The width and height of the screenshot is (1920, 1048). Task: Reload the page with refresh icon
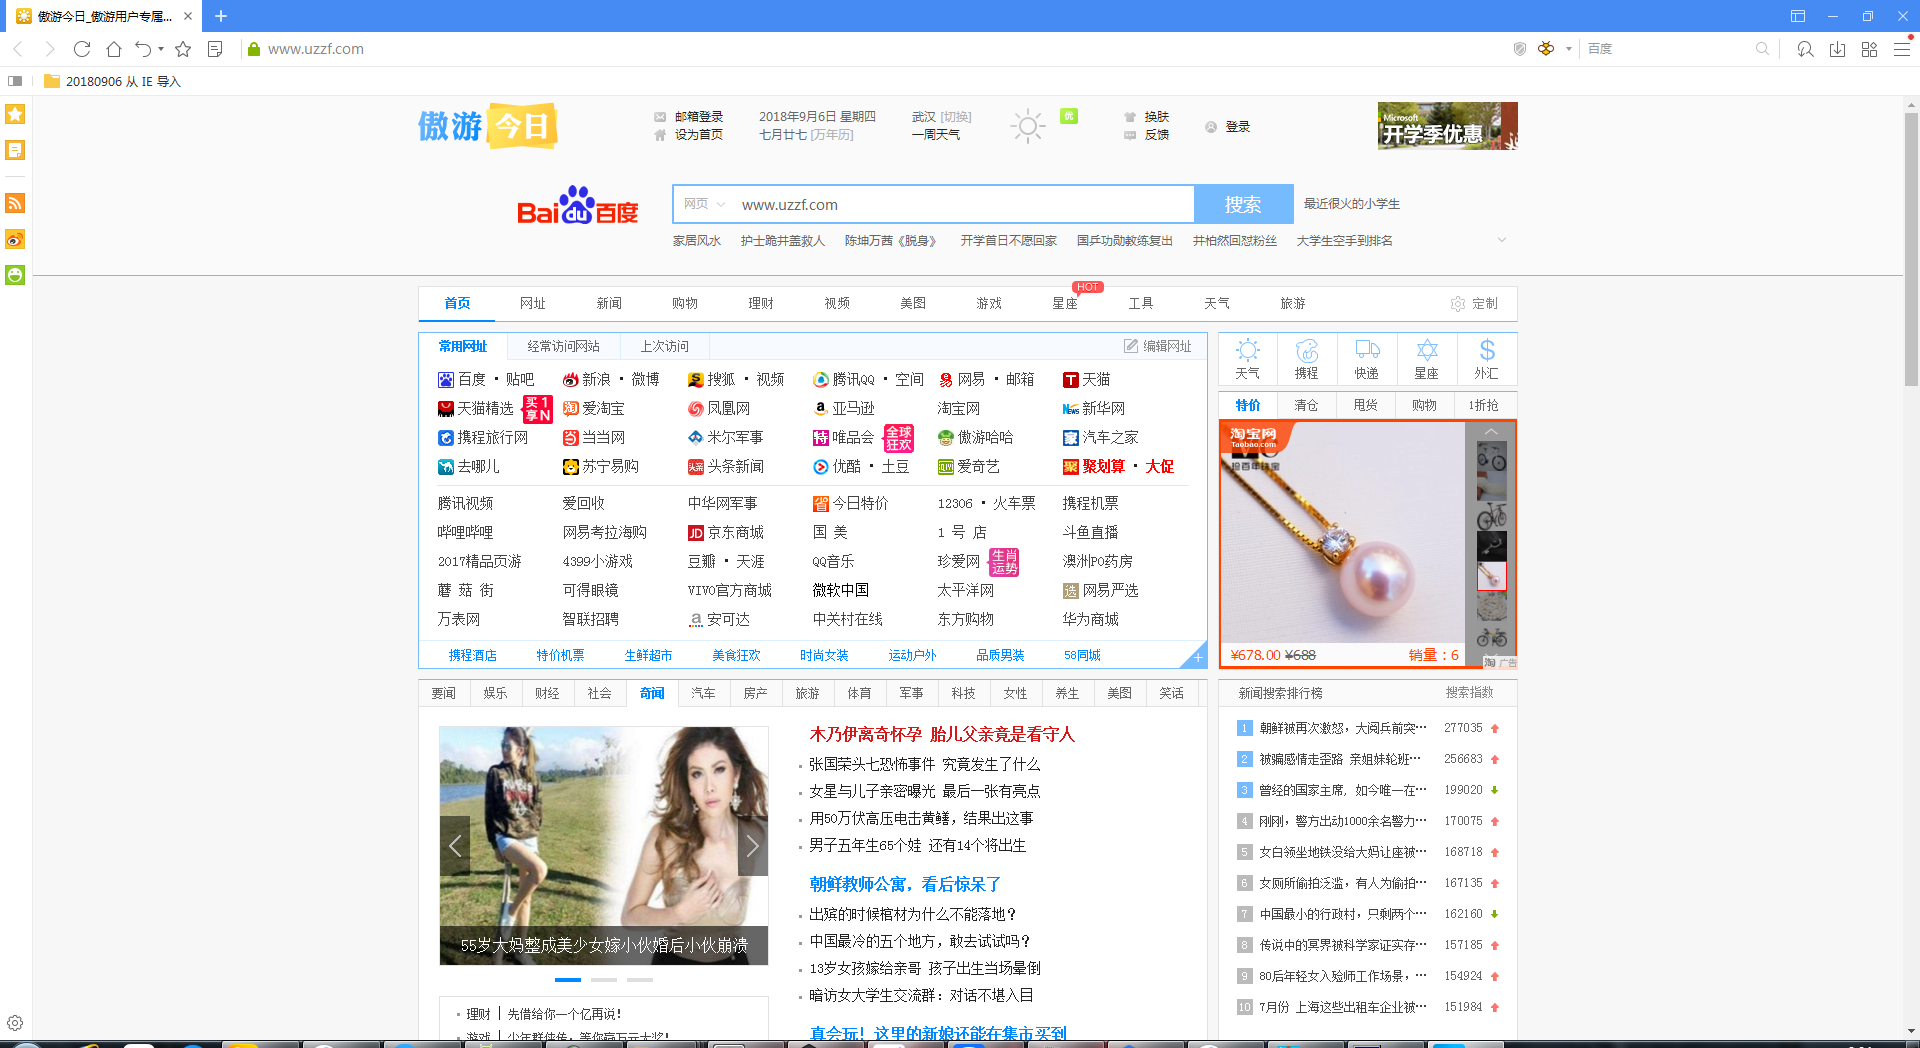tap(82, 49)
